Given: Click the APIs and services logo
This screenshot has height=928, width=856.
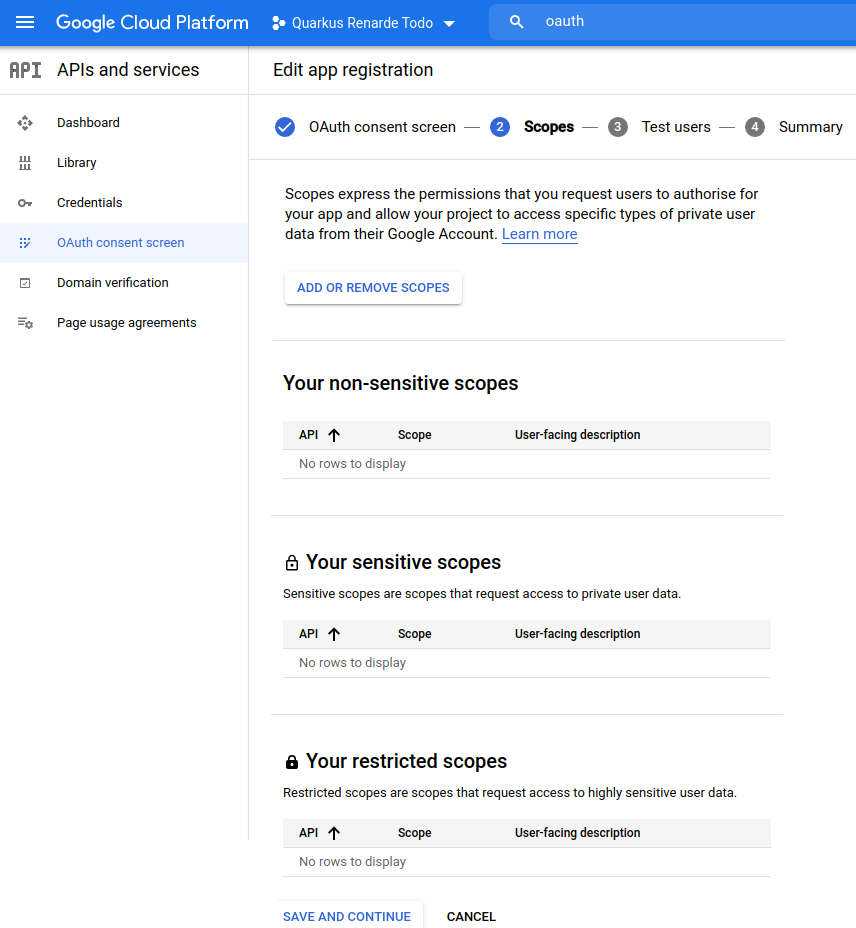Looking at the screenshot, I should coord(25,70).
